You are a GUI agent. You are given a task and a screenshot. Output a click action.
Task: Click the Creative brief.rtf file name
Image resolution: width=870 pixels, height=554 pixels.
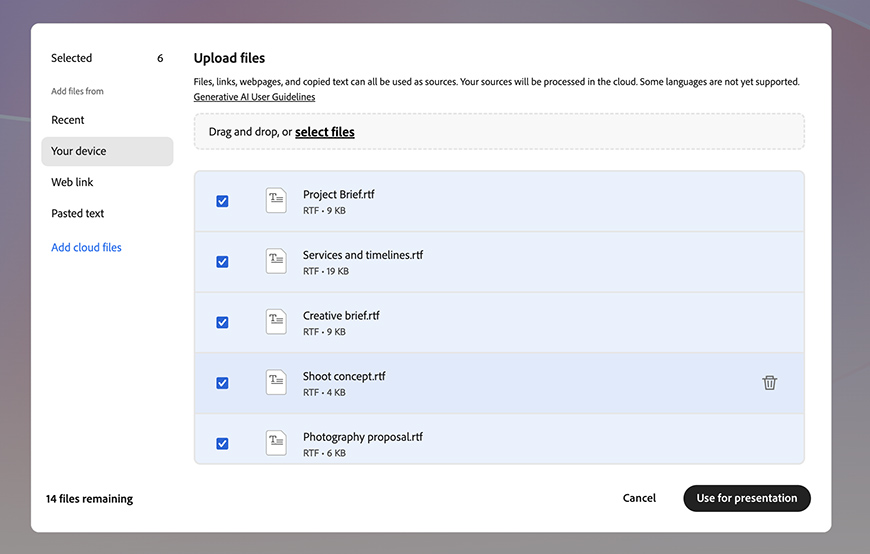click(341, 315)
